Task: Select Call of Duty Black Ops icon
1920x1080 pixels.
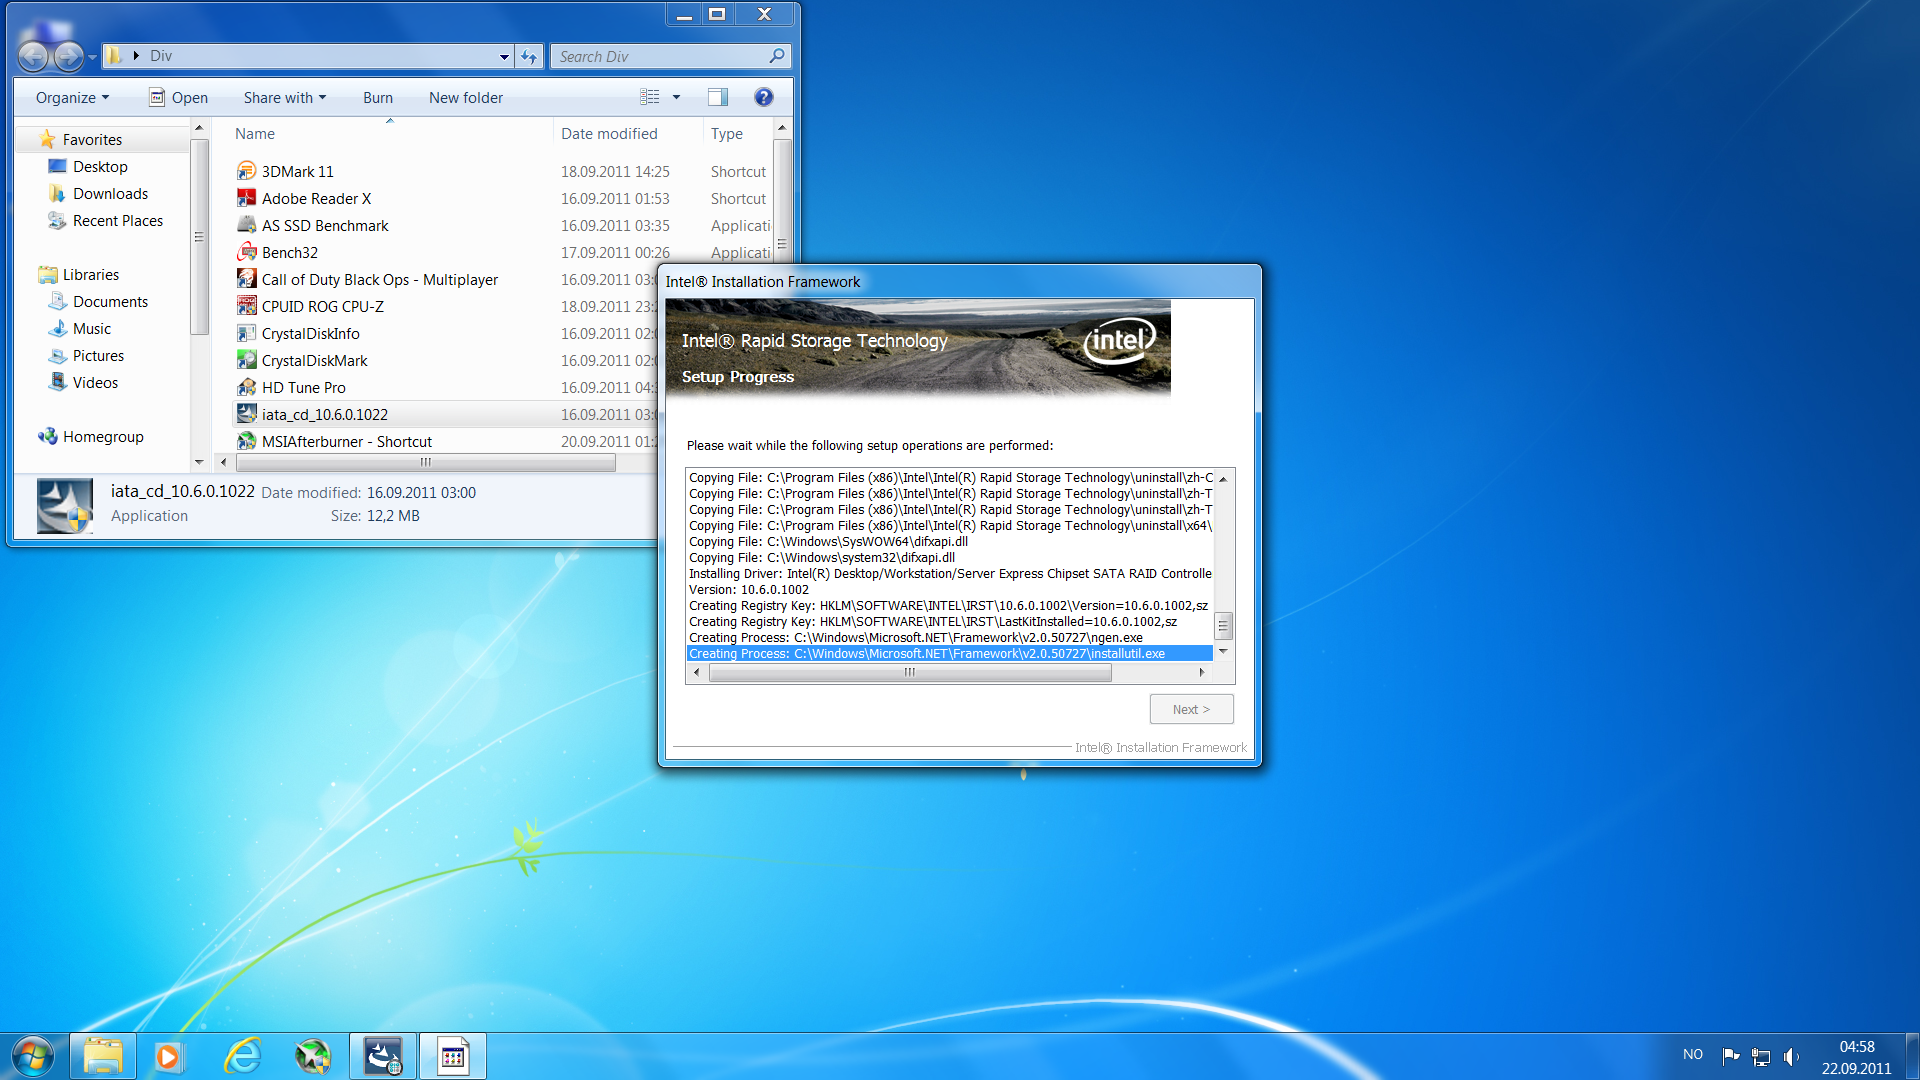Action: click(x=246, y=279)
